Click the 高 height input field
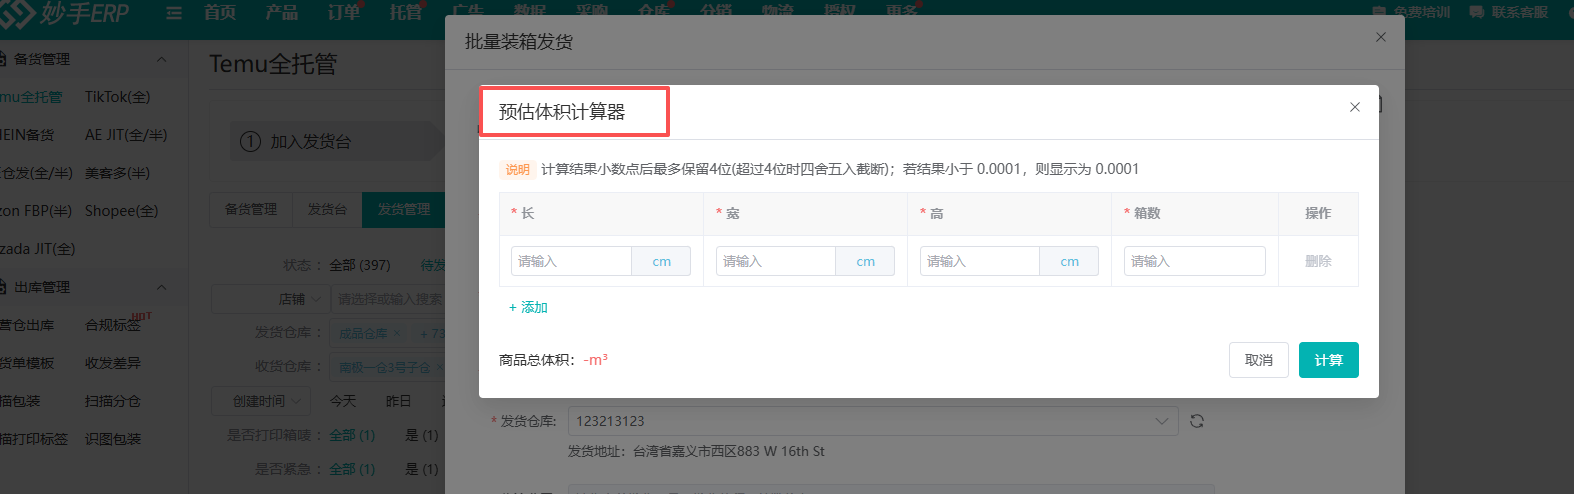1574x494 pixels. click(x=979, y=261)
